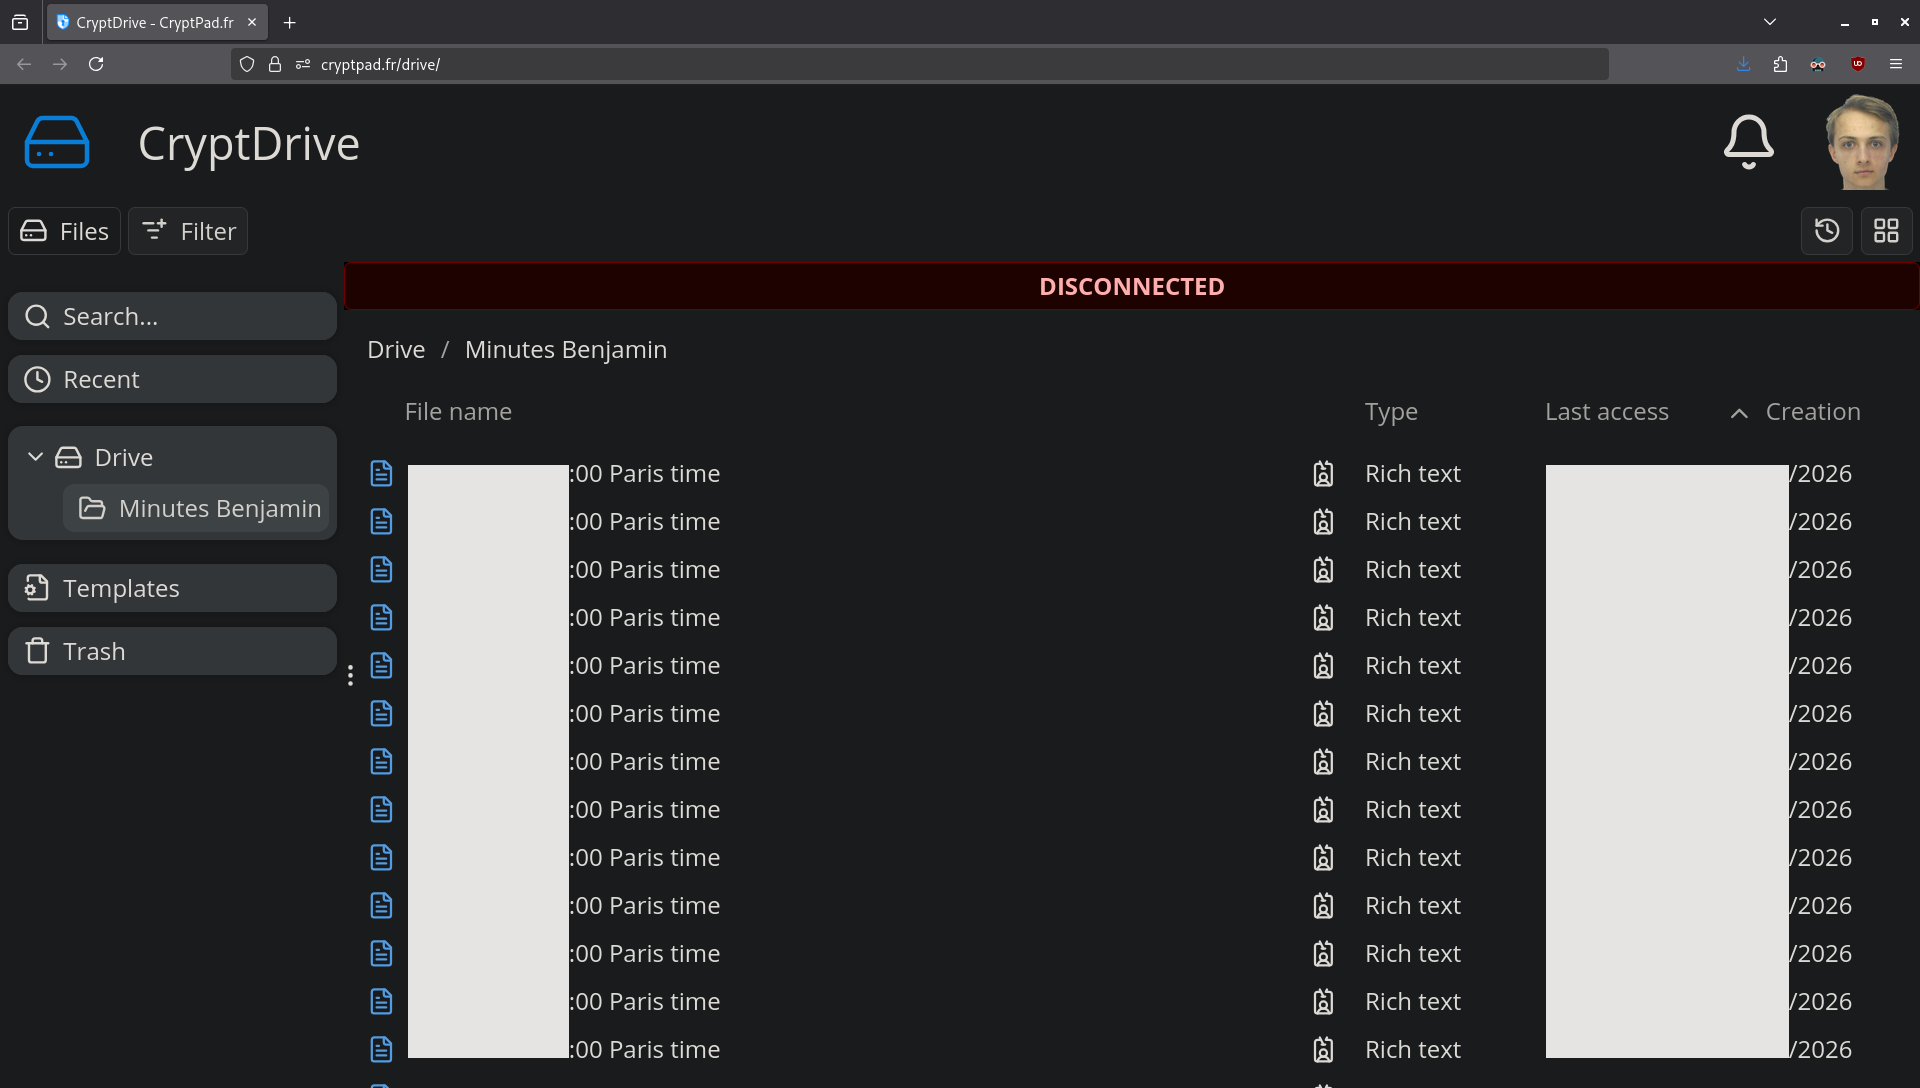Open the Files menu button

click(x=65, y=231)
